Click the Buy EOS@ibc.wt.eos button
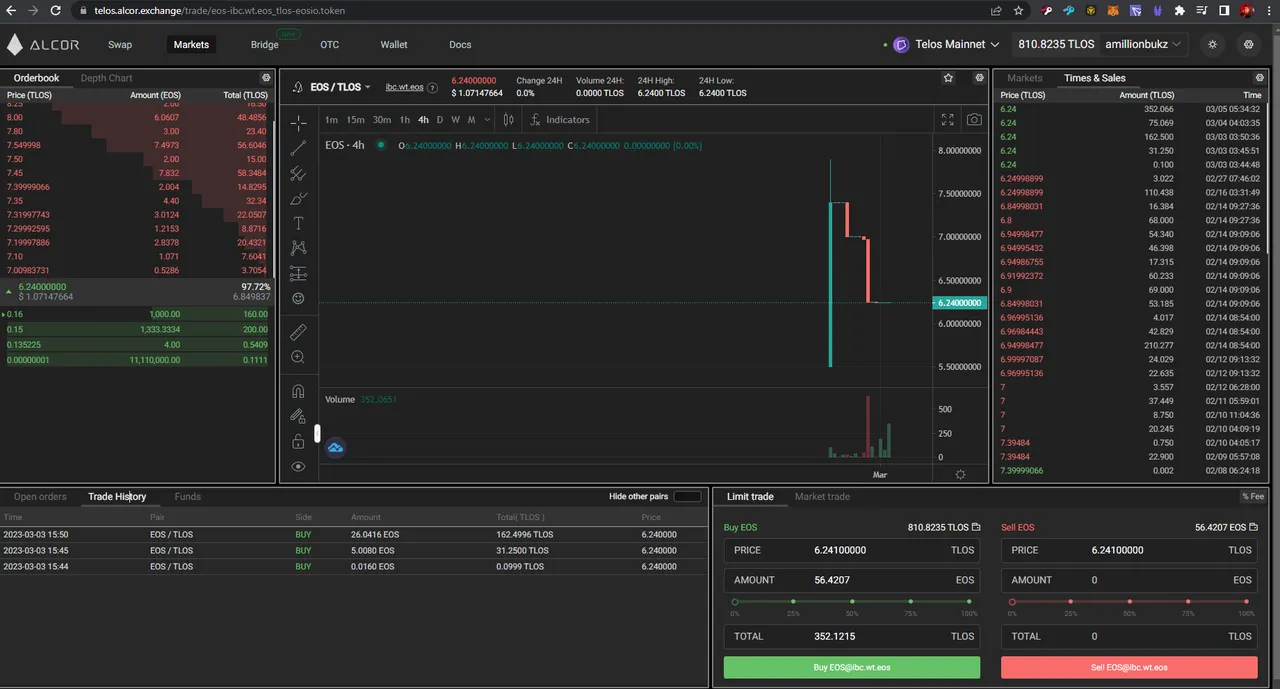Viewport: 1280px width, 689px height. (852, 667)
